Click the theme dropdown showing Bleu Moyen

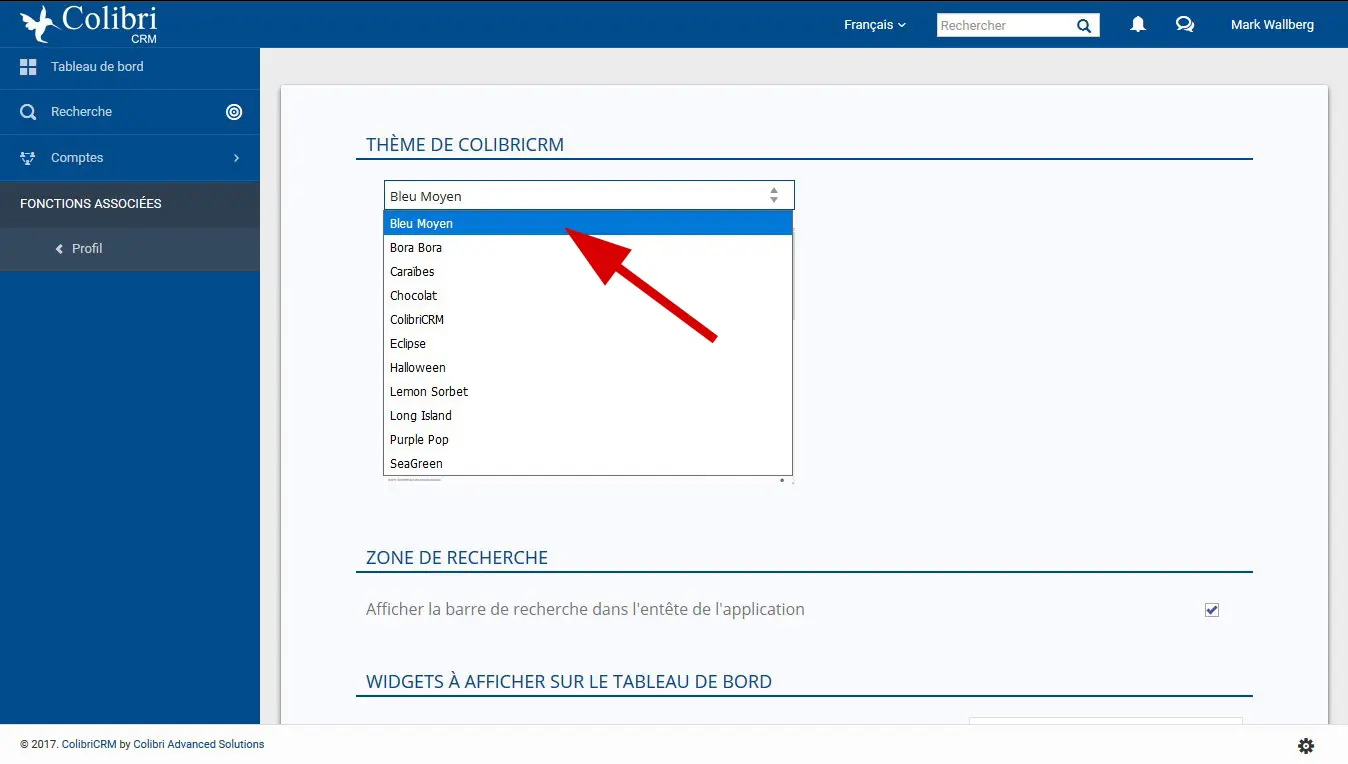click(588, 196)
